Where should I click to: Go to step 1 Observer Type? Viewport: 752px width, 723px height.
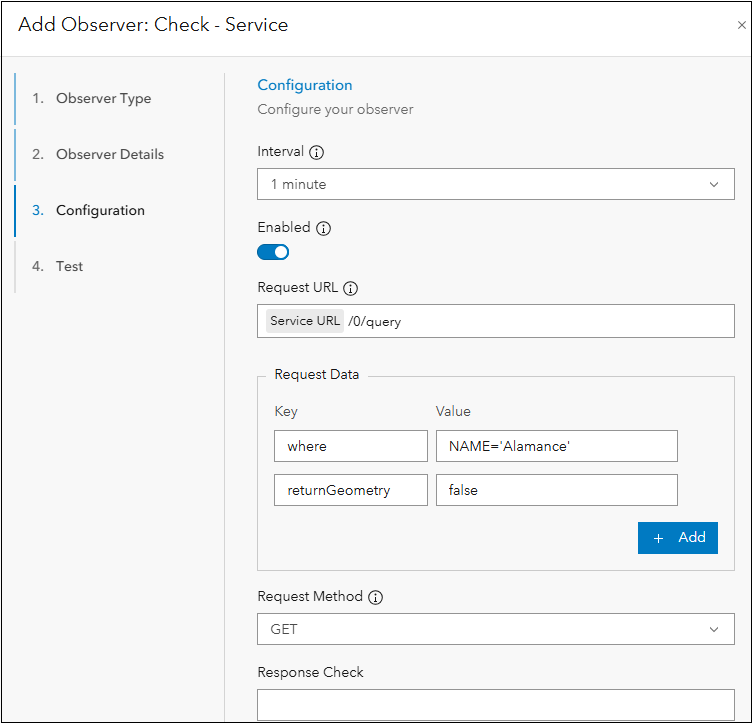(x=103, y=98)
